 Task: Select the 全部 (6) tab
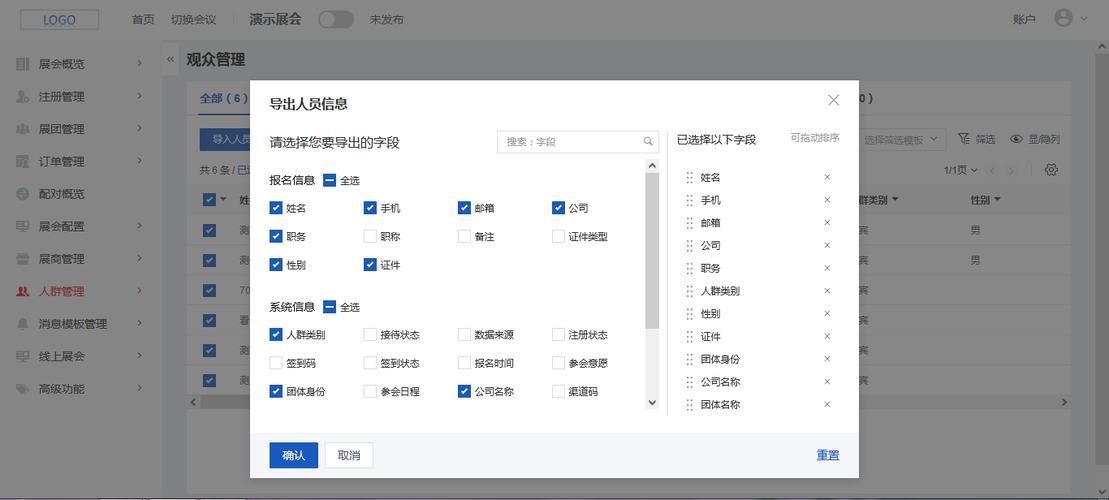pos(223,98)
